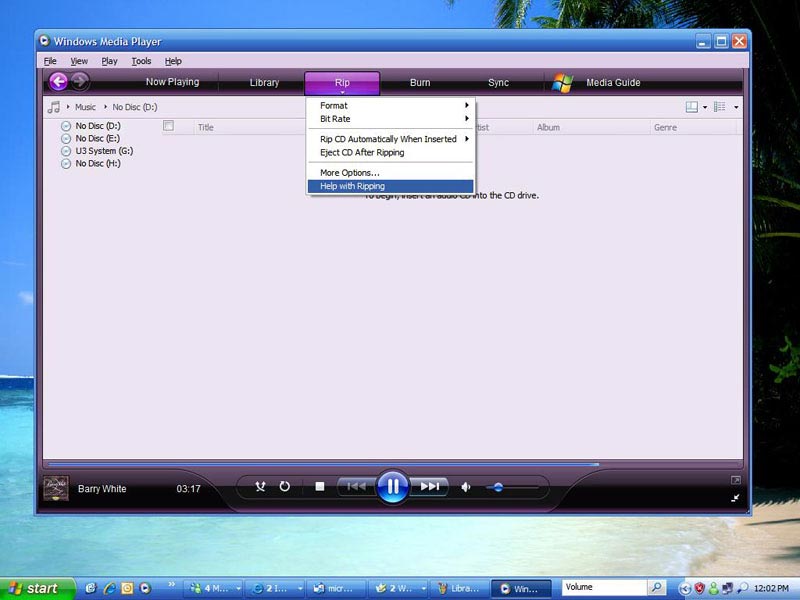
Task: Sort by the Title column header
Action: [206, 128]
